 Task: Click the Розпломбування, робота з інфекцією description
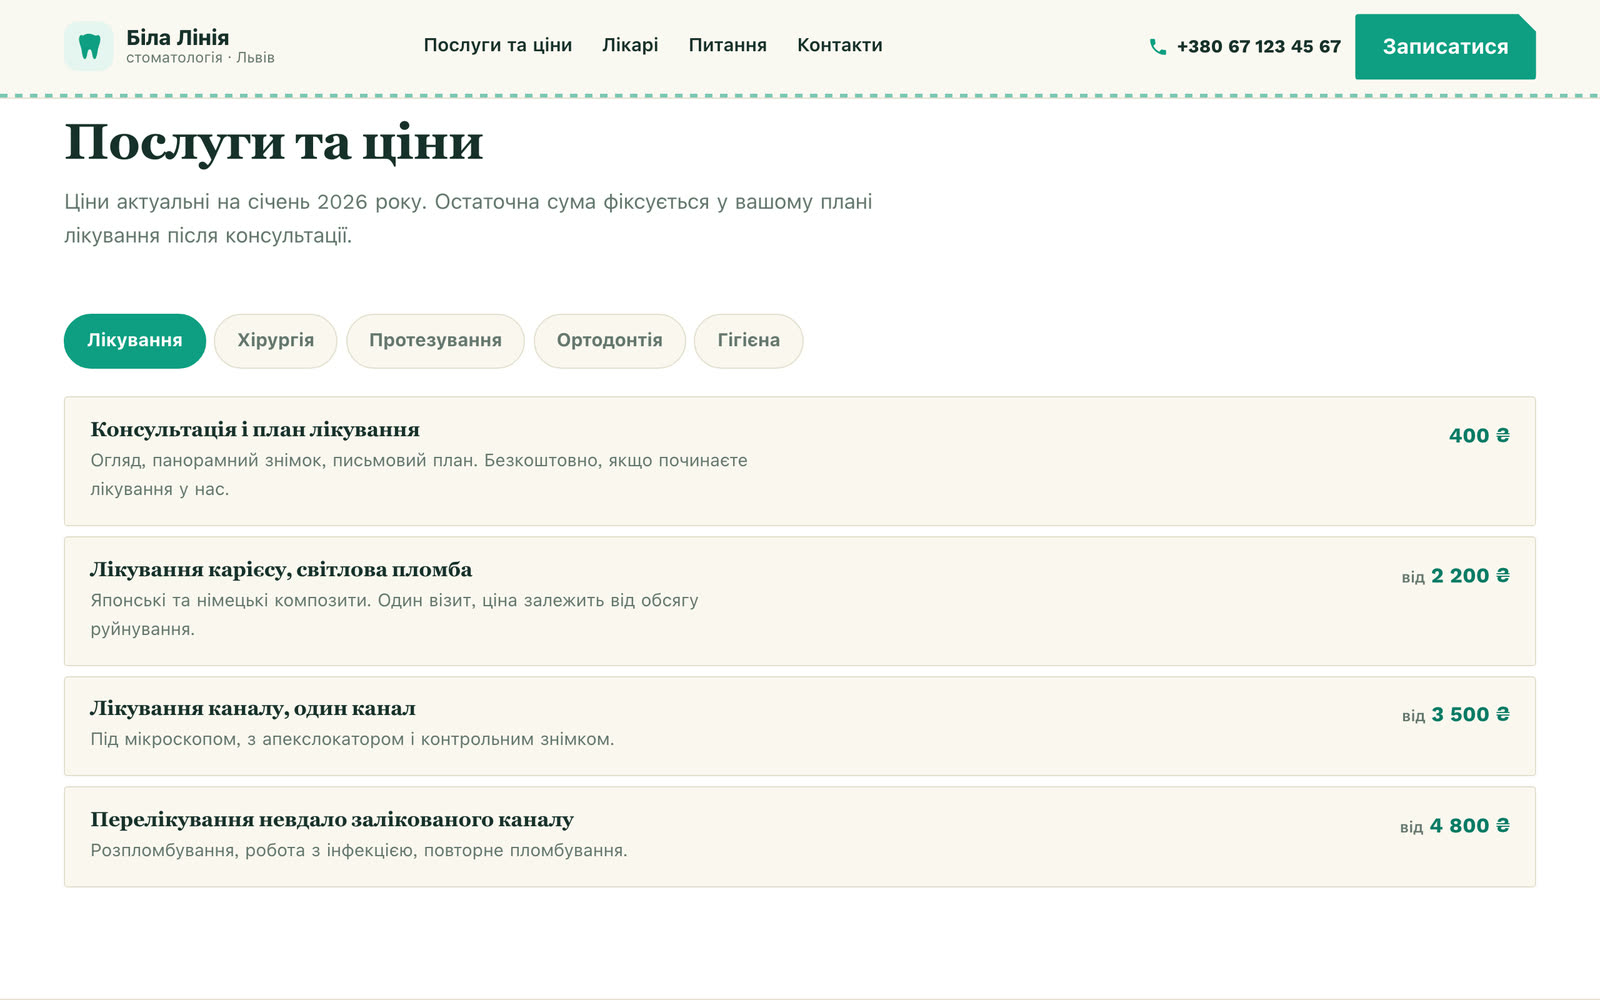[x=359, y=851]
